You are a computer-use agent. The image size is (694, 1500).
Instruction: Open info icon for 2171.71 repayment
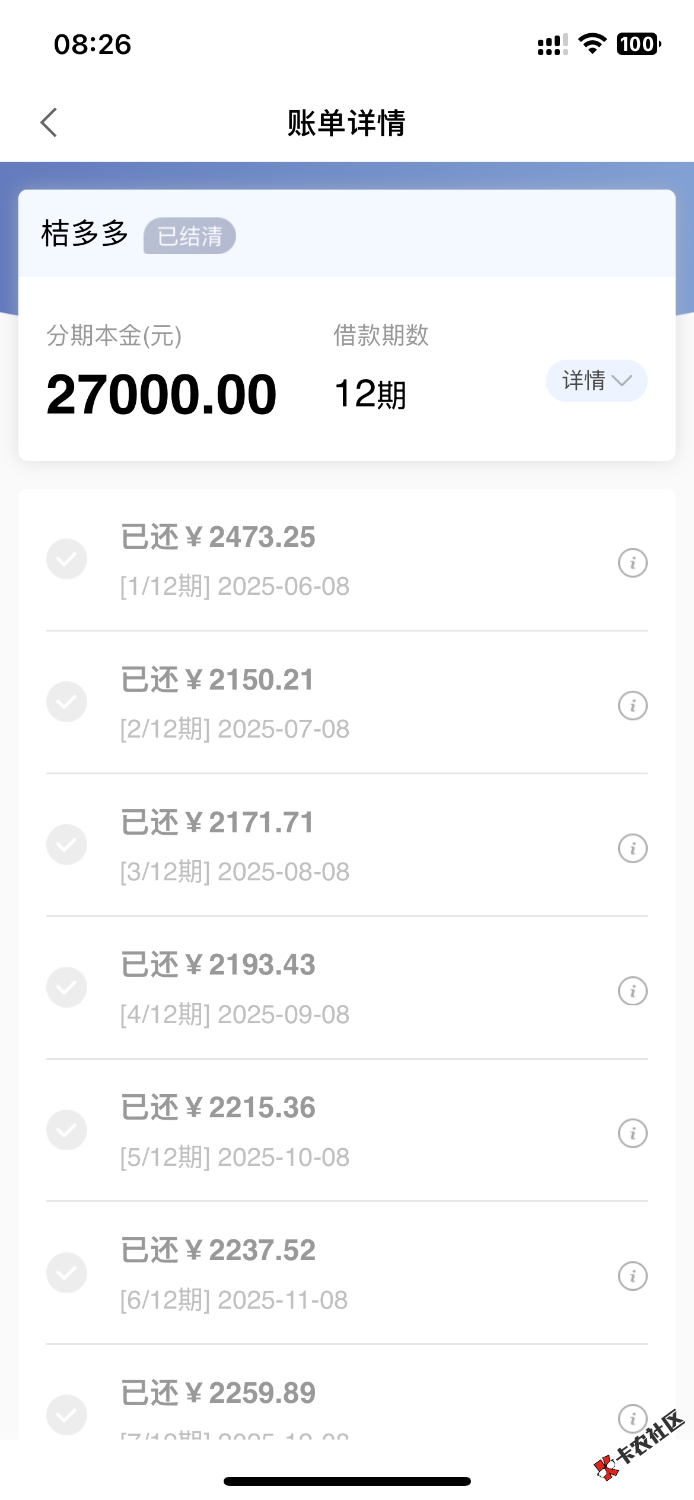pos(632,849)
